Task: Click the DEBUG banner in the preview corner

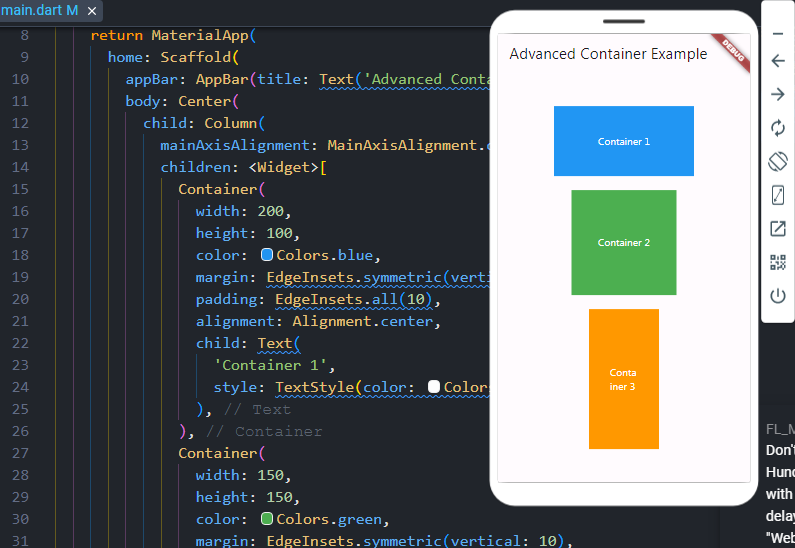Action: coord(732,52)
